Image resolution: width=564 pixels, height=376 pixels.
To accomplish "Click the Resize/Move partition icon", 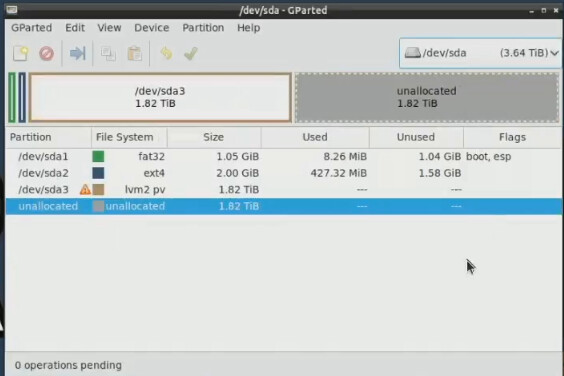I will click(77, 54).
